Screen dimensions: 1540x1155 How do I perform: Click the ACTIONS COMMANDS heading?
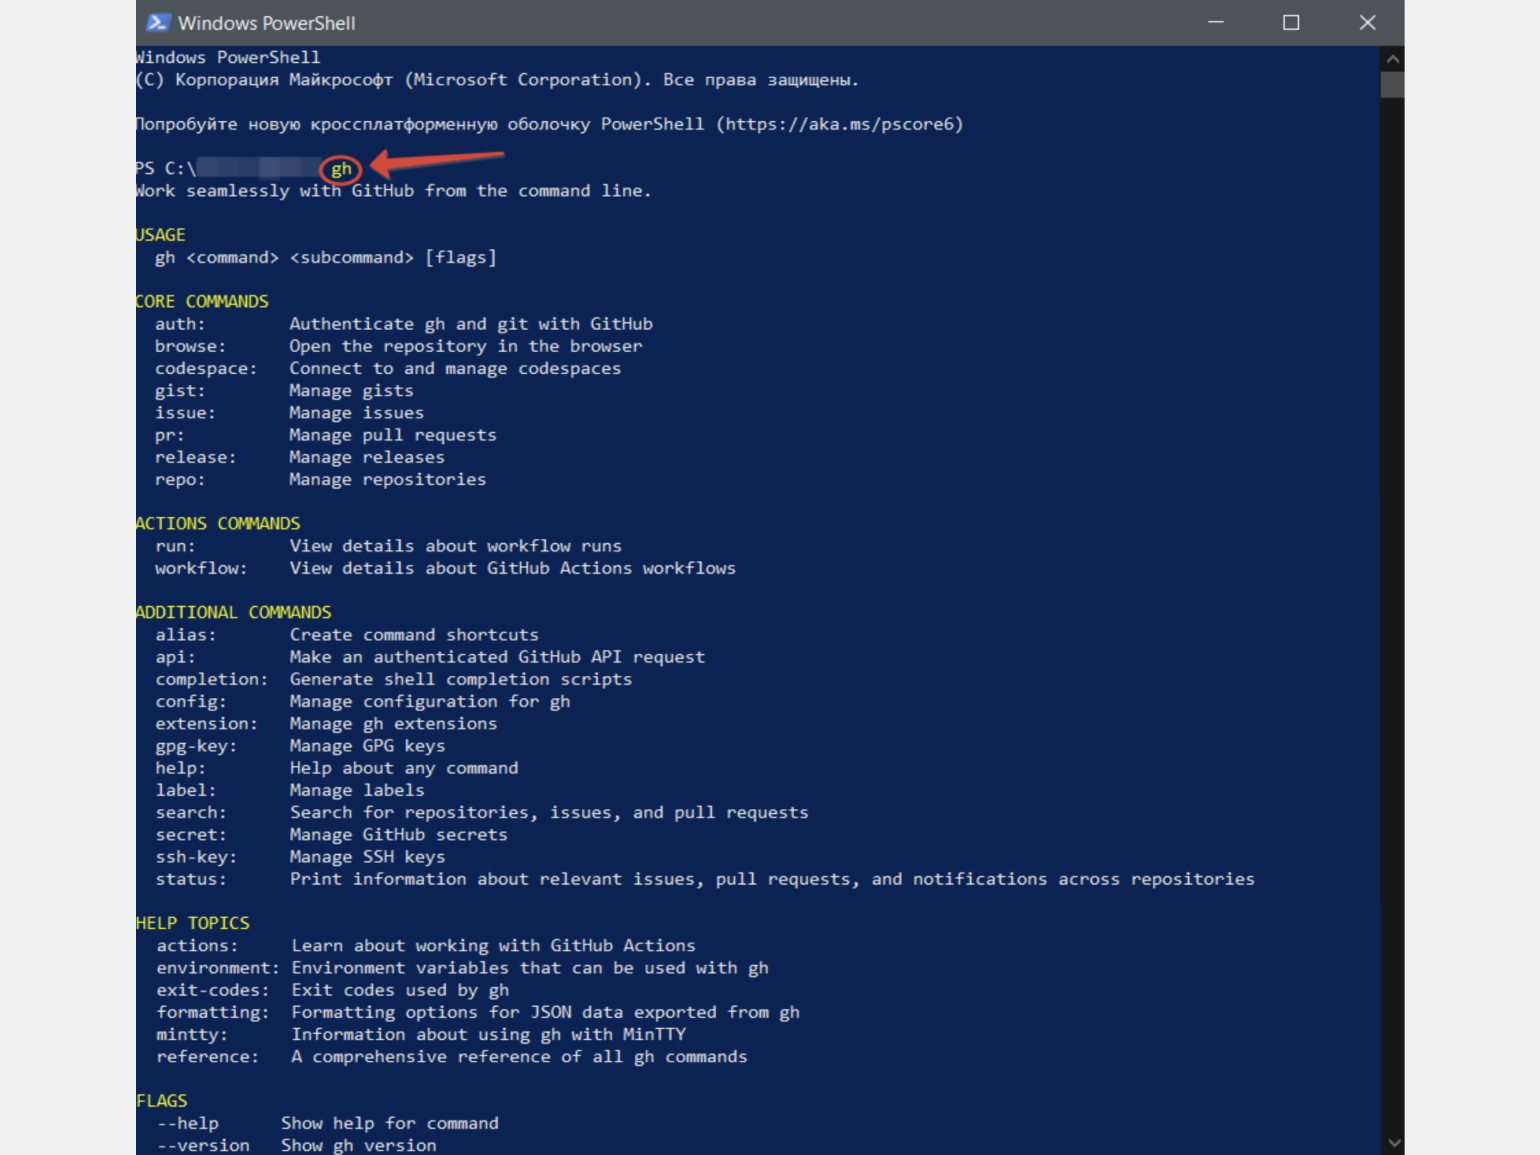(218, 523)
